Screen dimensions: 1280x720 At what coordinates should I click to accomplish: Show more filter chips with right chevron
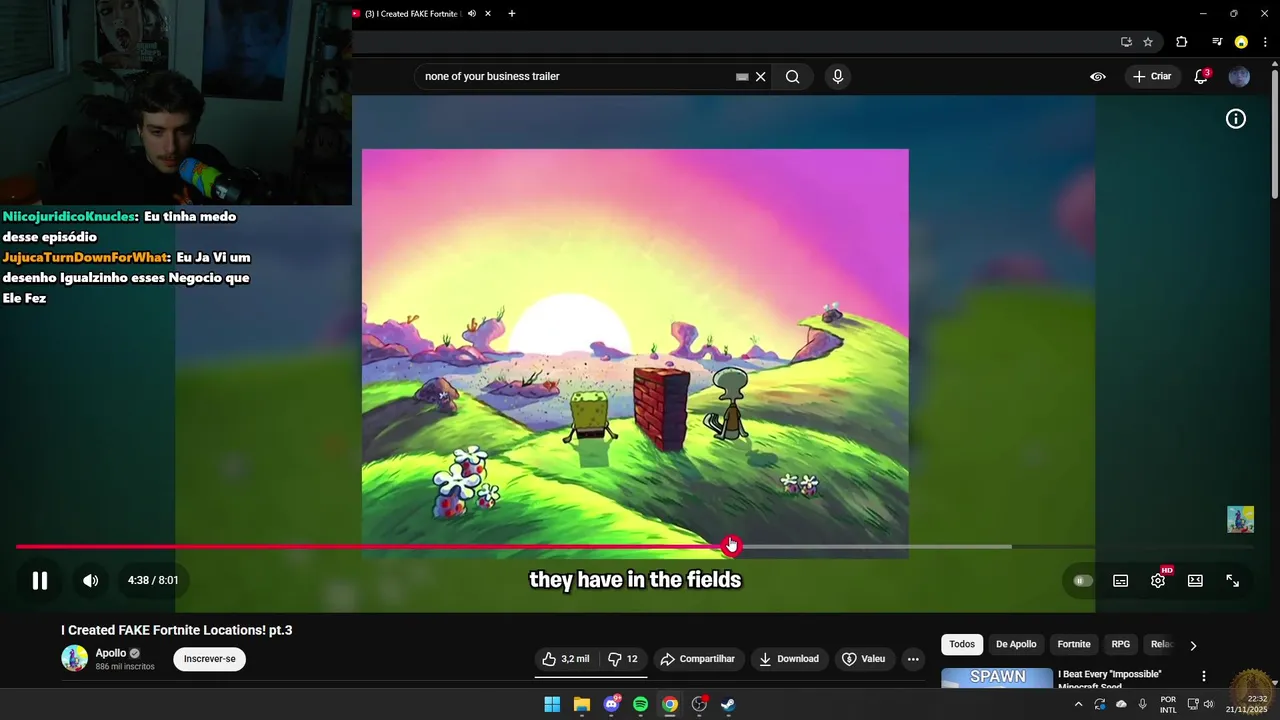(x=1193, y=645)
